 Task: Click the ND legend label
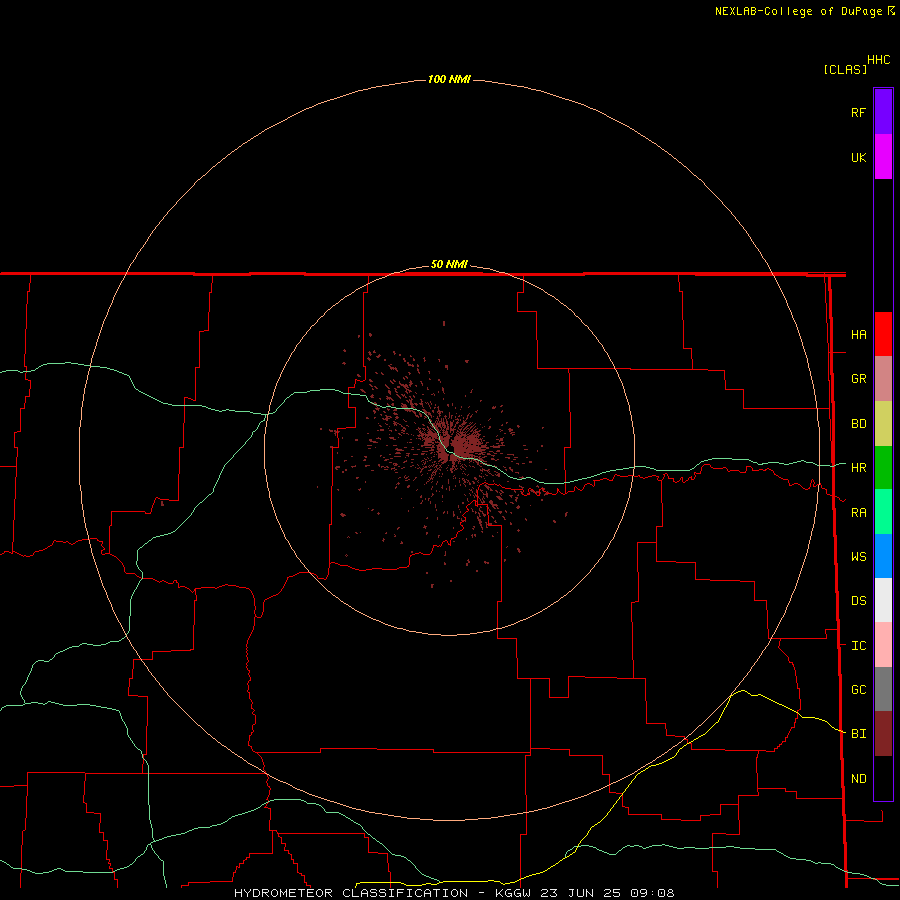pos(858,779)
